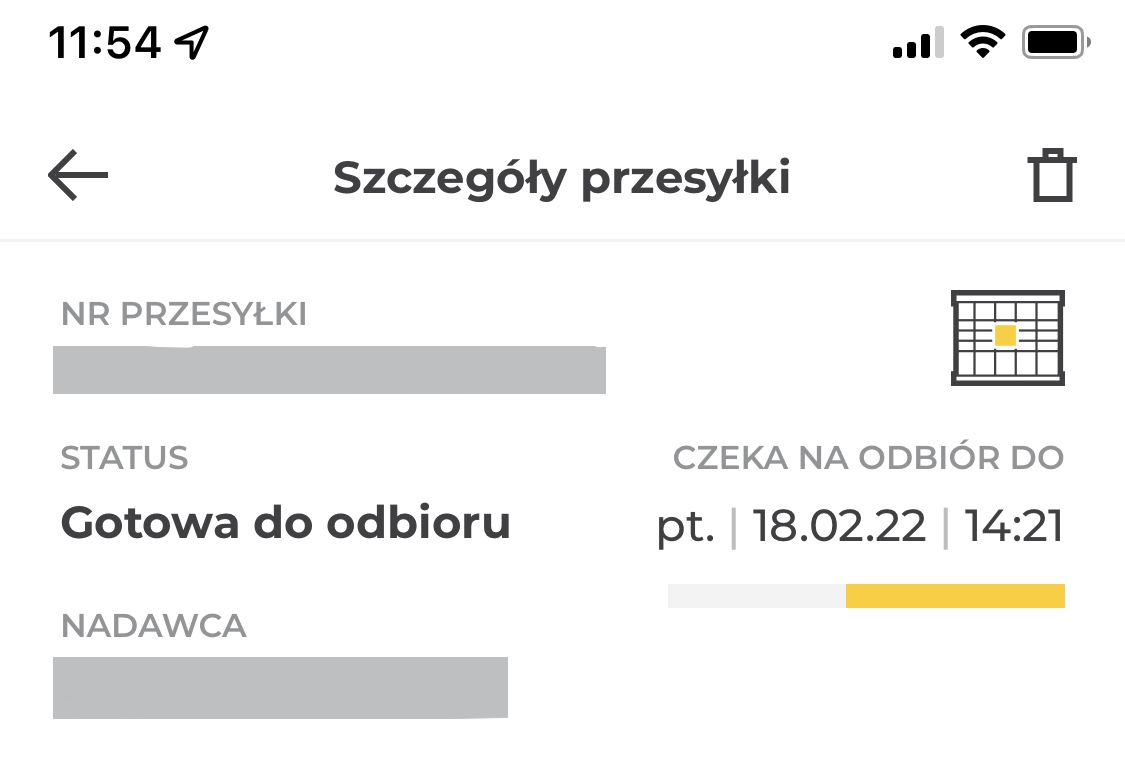Tap the "Szczegóły przesyłki" page title
Viewport: 1125px width, 764px height.
[562, 178]
